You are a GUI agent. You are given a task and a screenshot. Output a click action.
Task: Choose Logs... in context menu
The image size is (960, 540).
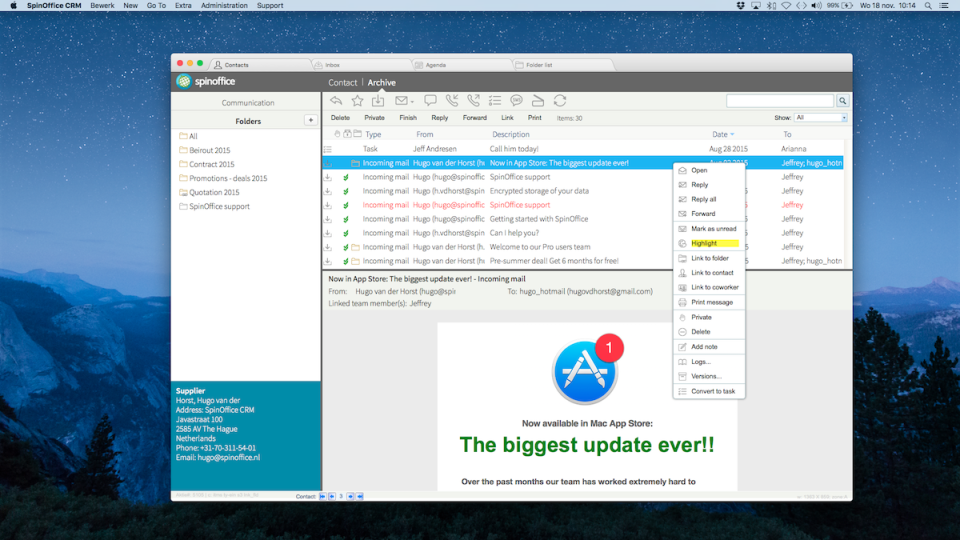(x=709, y=361)
